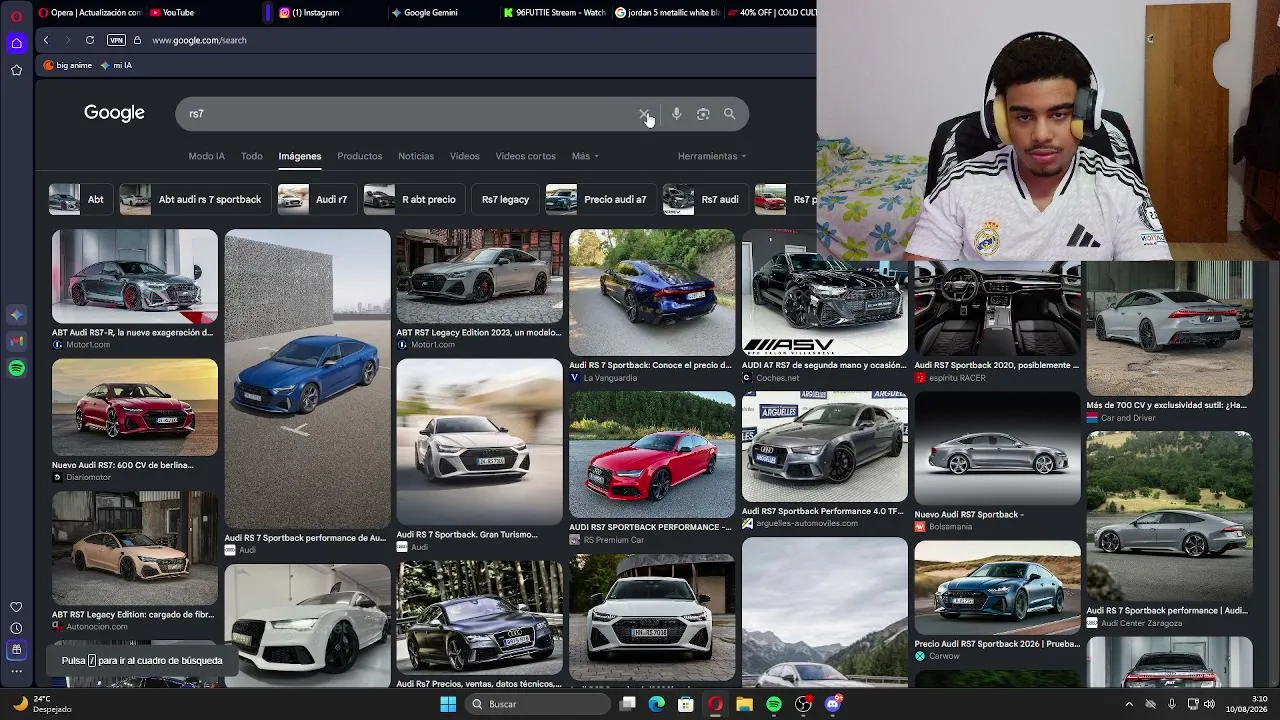Filter images by Rs7 legacy chip
The height and width of the screenshot is (720, 1280).
[x=505, y=199]
